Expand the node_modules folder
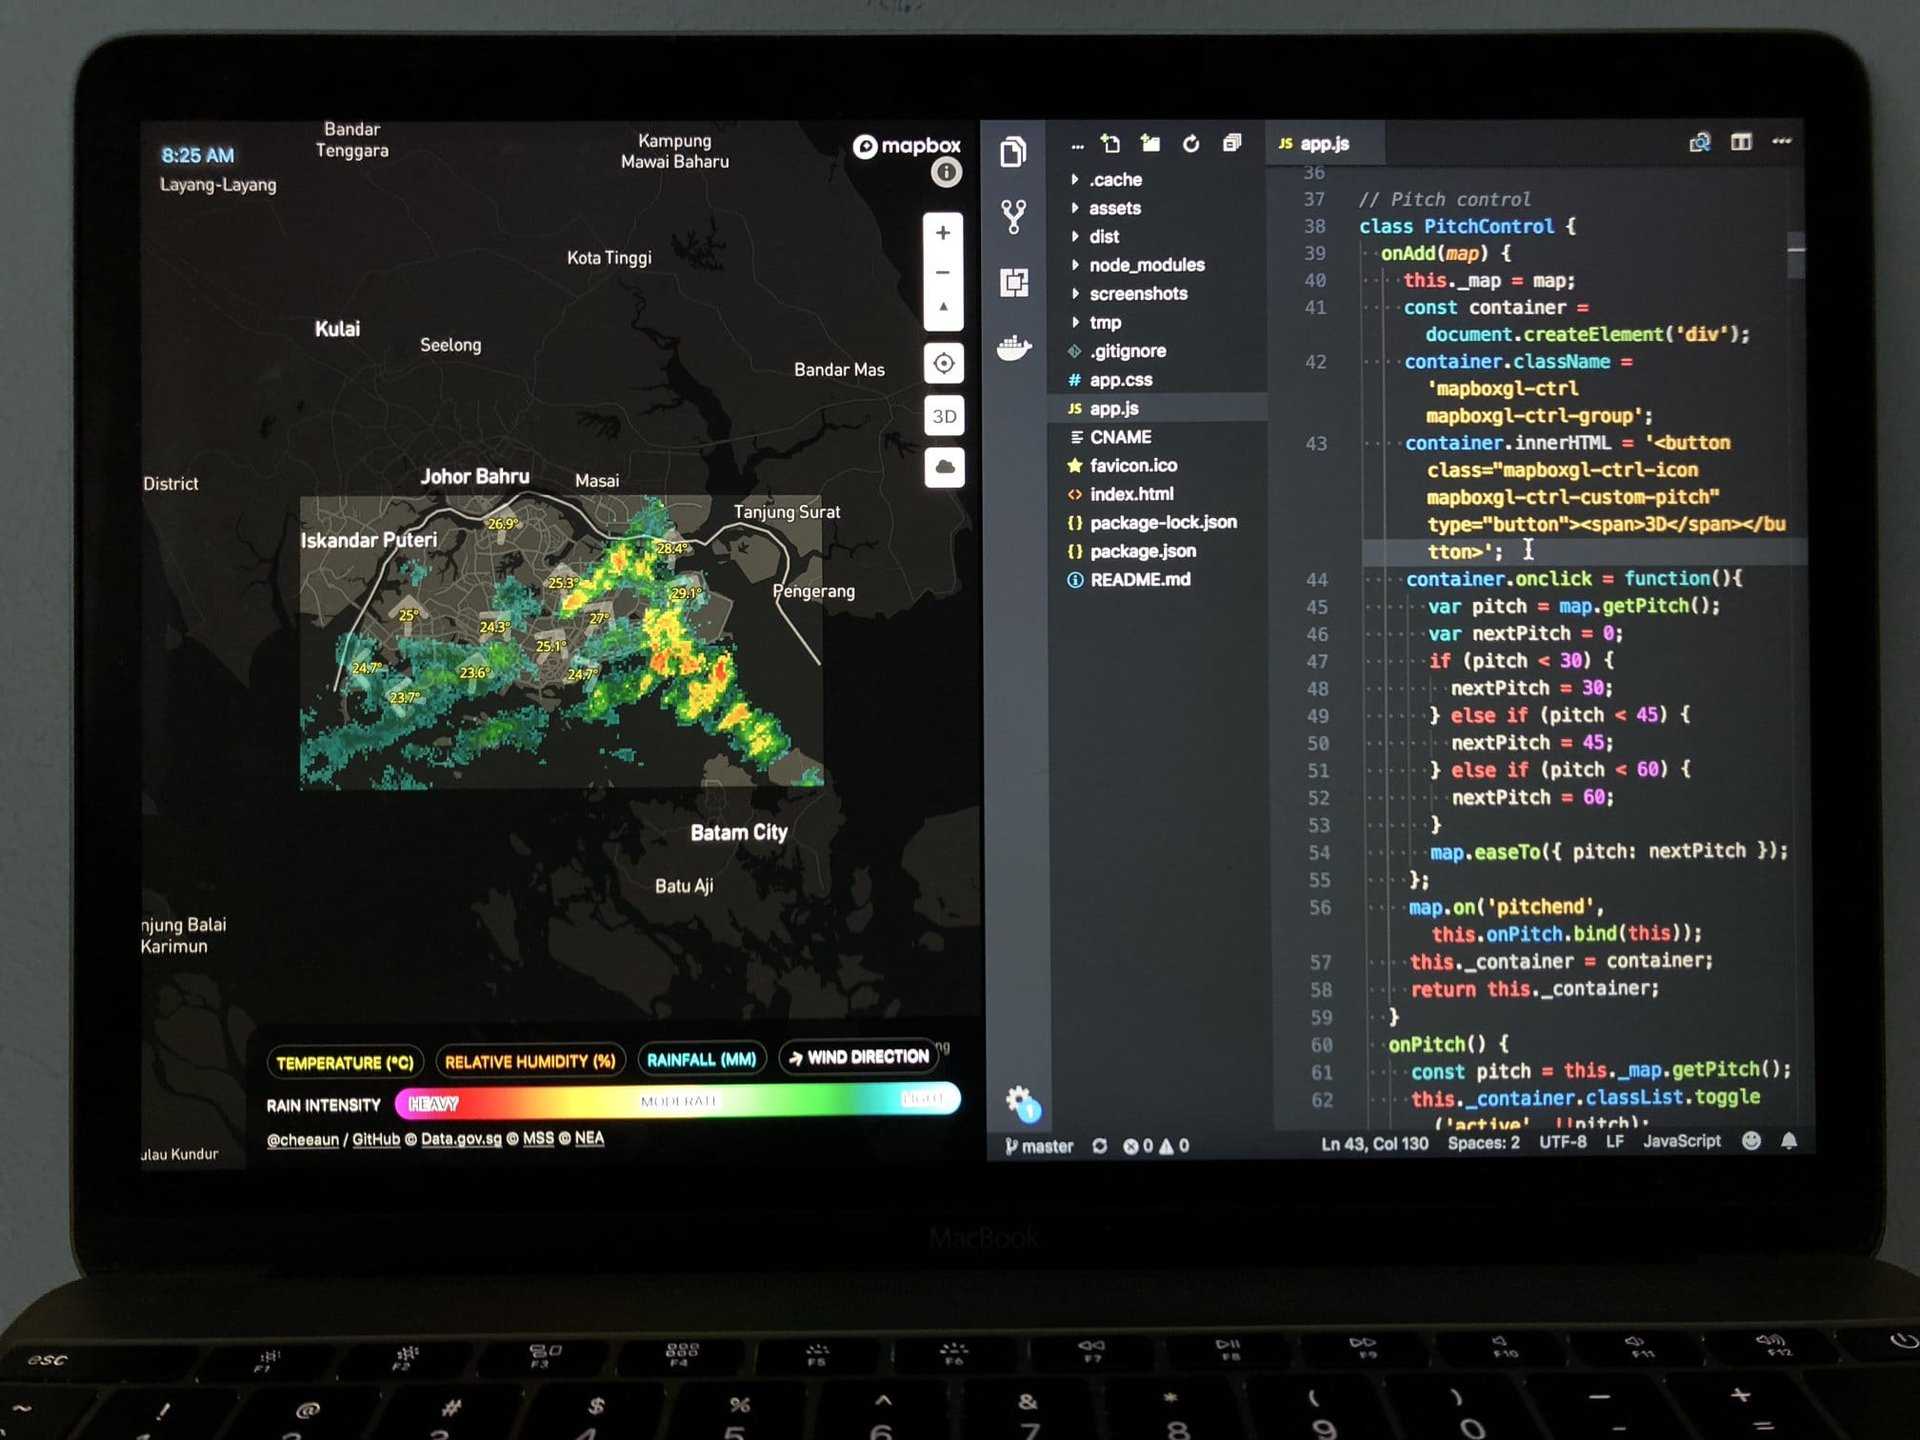This screenshot has height=1440, width=1920. 1146,265
